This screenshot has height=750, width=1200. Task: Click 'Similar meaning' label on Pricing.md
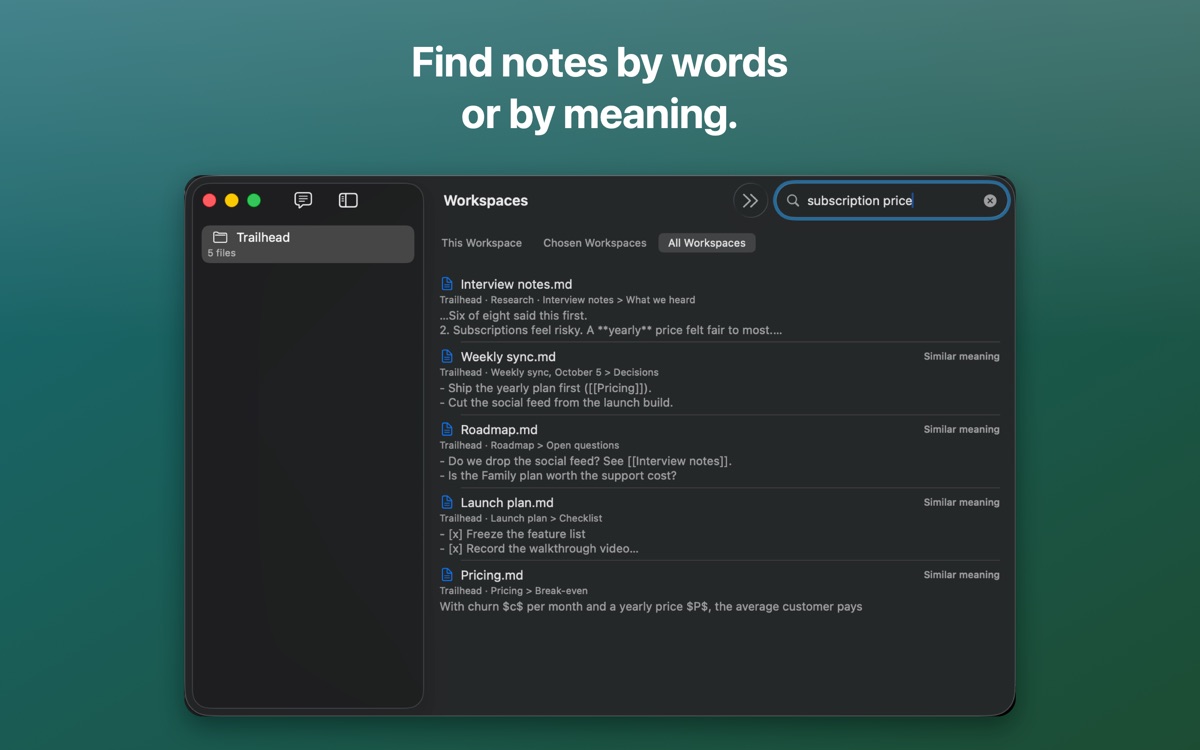(962, 575)
